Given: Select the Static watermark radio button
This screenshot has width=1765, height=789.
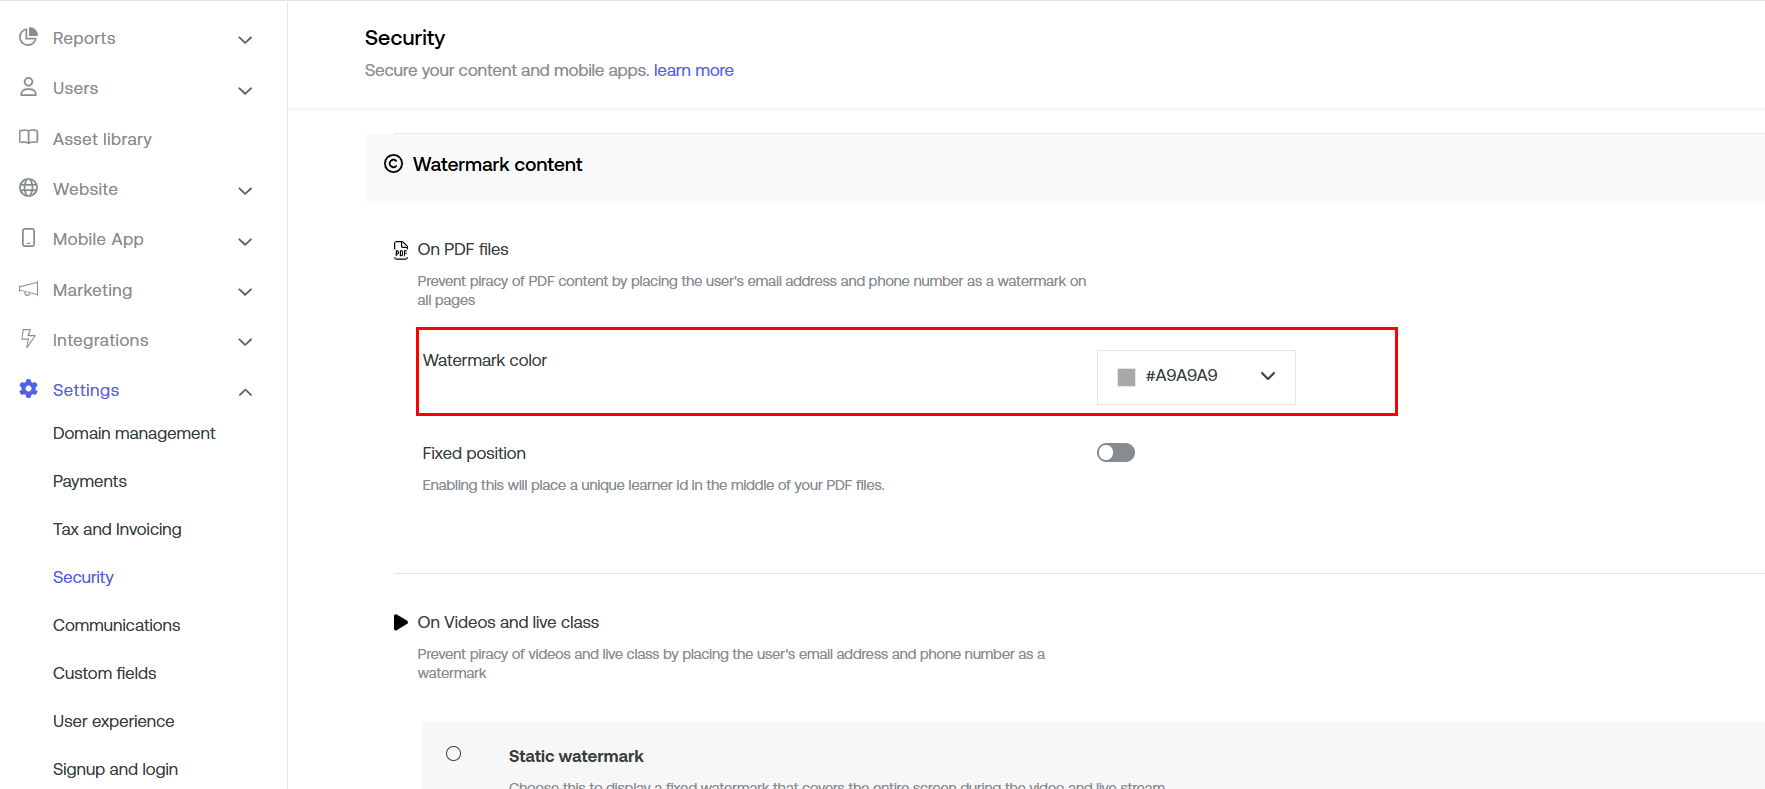Looking at the screenshot, I should click(x=454, y=754).
